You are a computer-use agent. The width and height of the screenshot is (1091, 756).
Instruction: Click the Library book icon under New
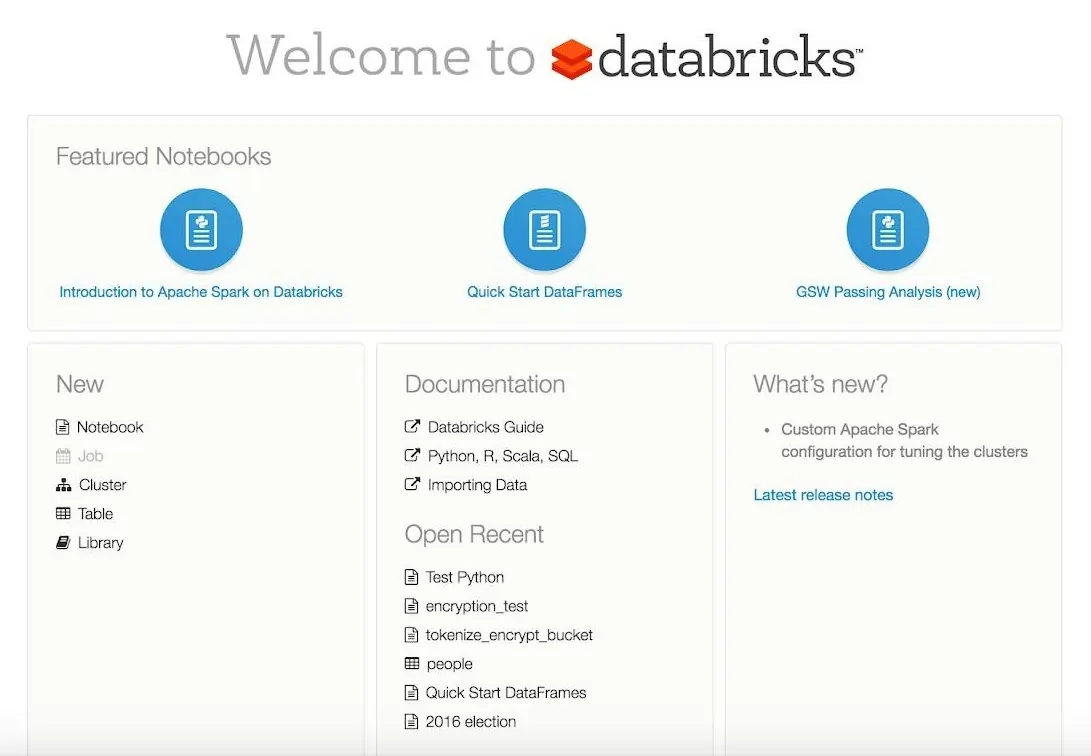tap(63, 542)
